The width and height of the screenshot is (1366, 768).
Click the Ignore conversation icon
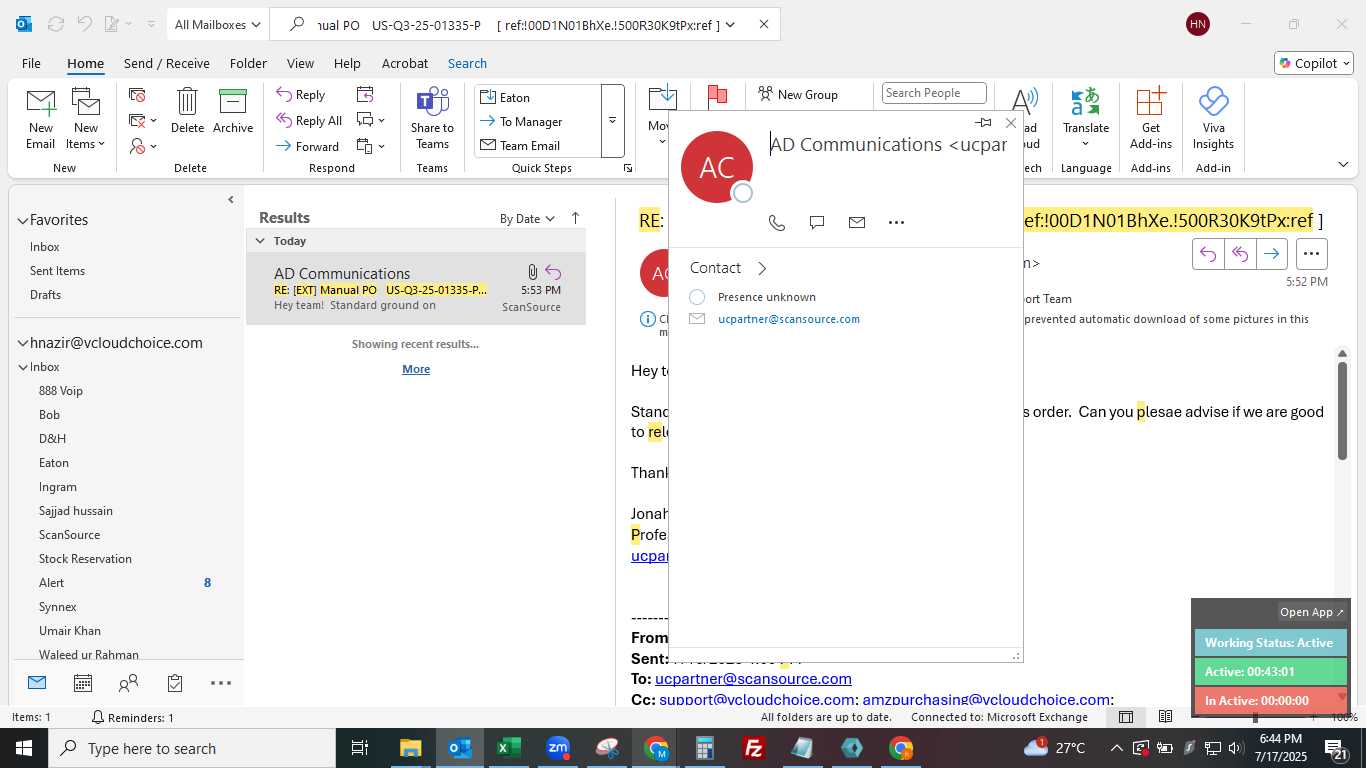coord(138,95)
